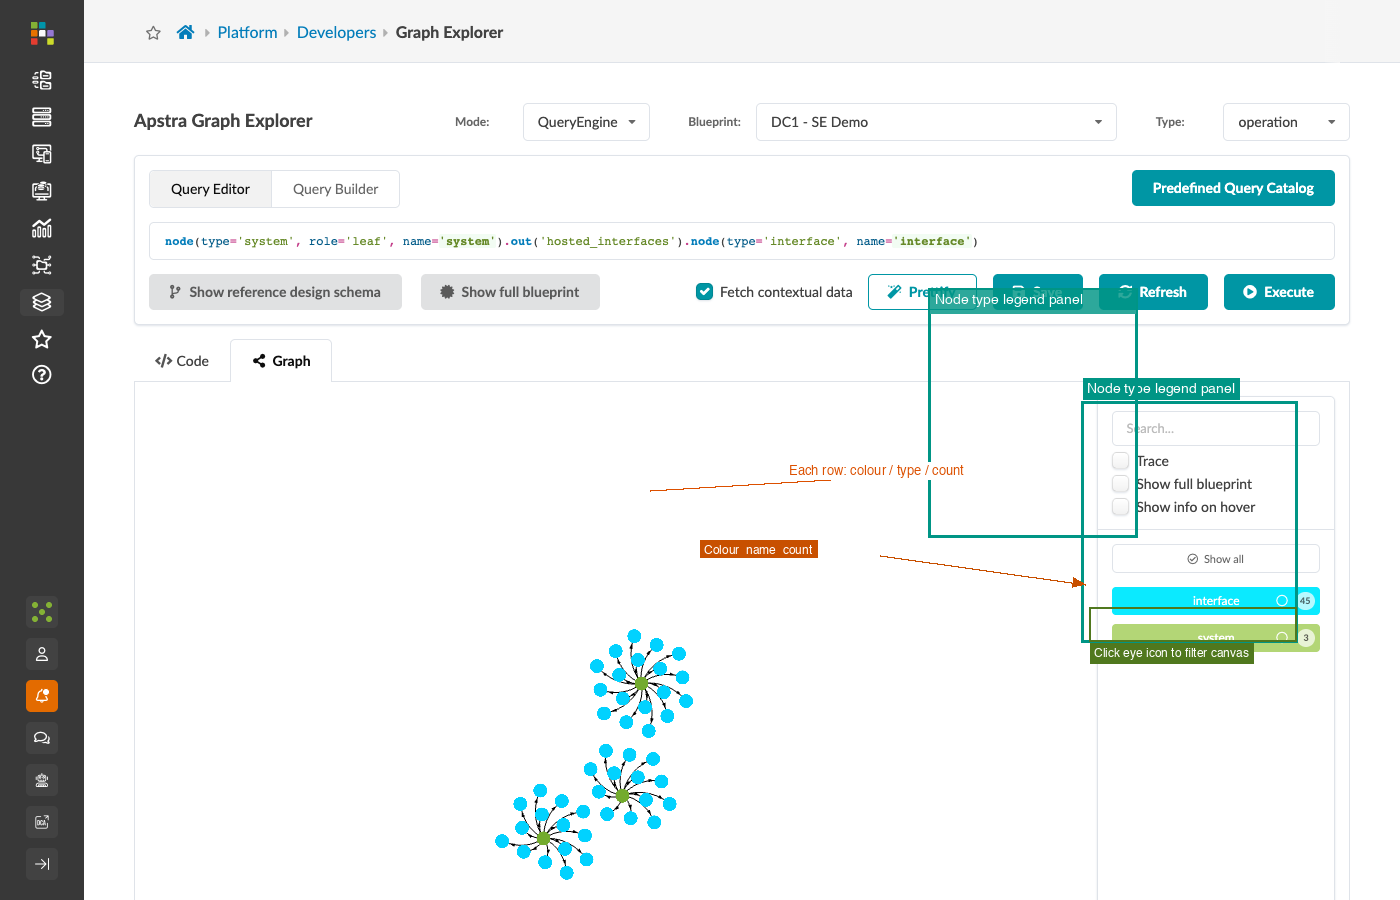Click the orange notifications bell icon
Screen dimensions: 1400x900
pyautogui.click(x=42, y=696)
